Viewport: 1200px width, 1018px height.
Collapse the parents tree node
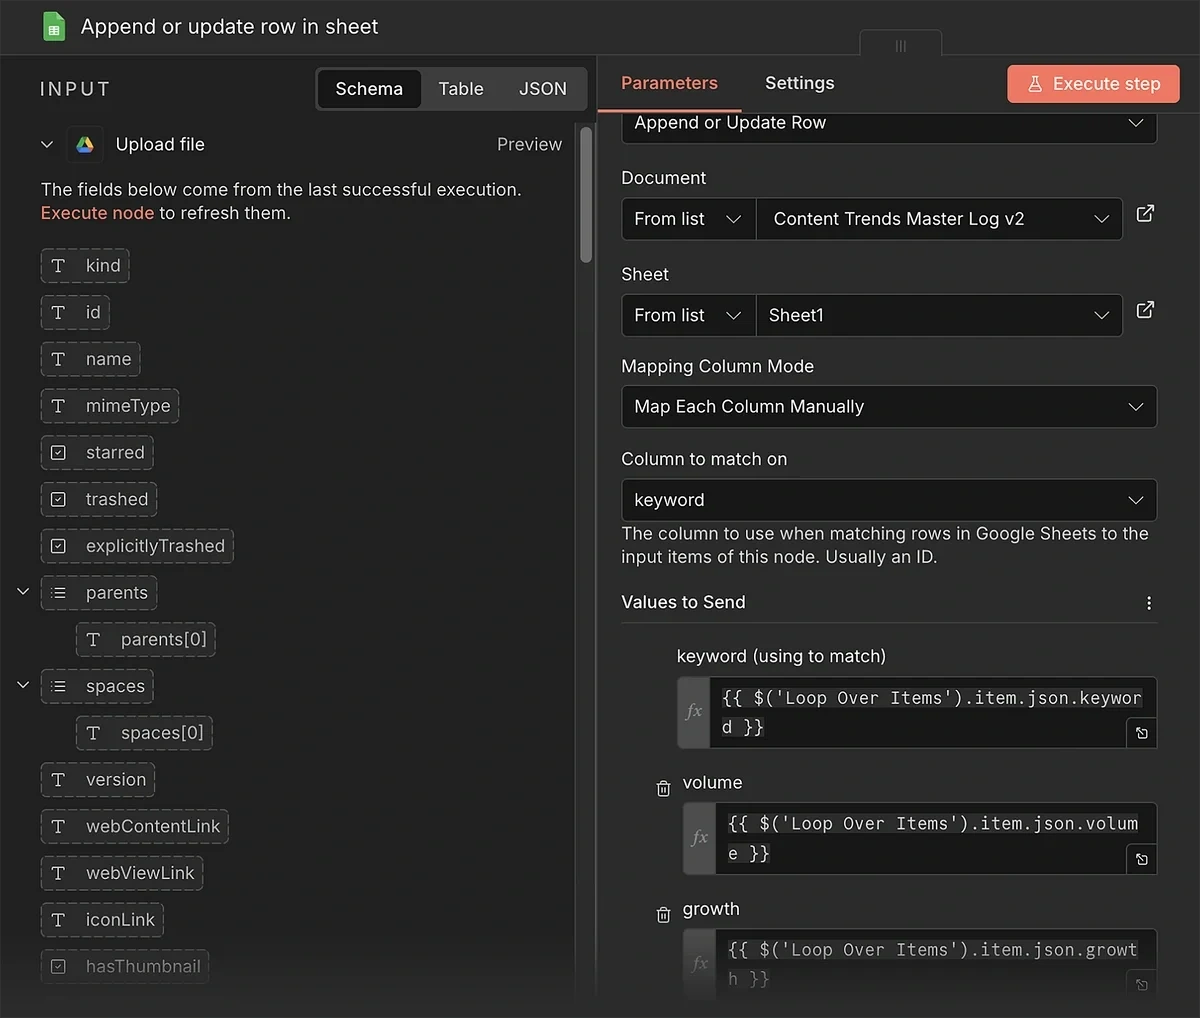click(23, 592)
